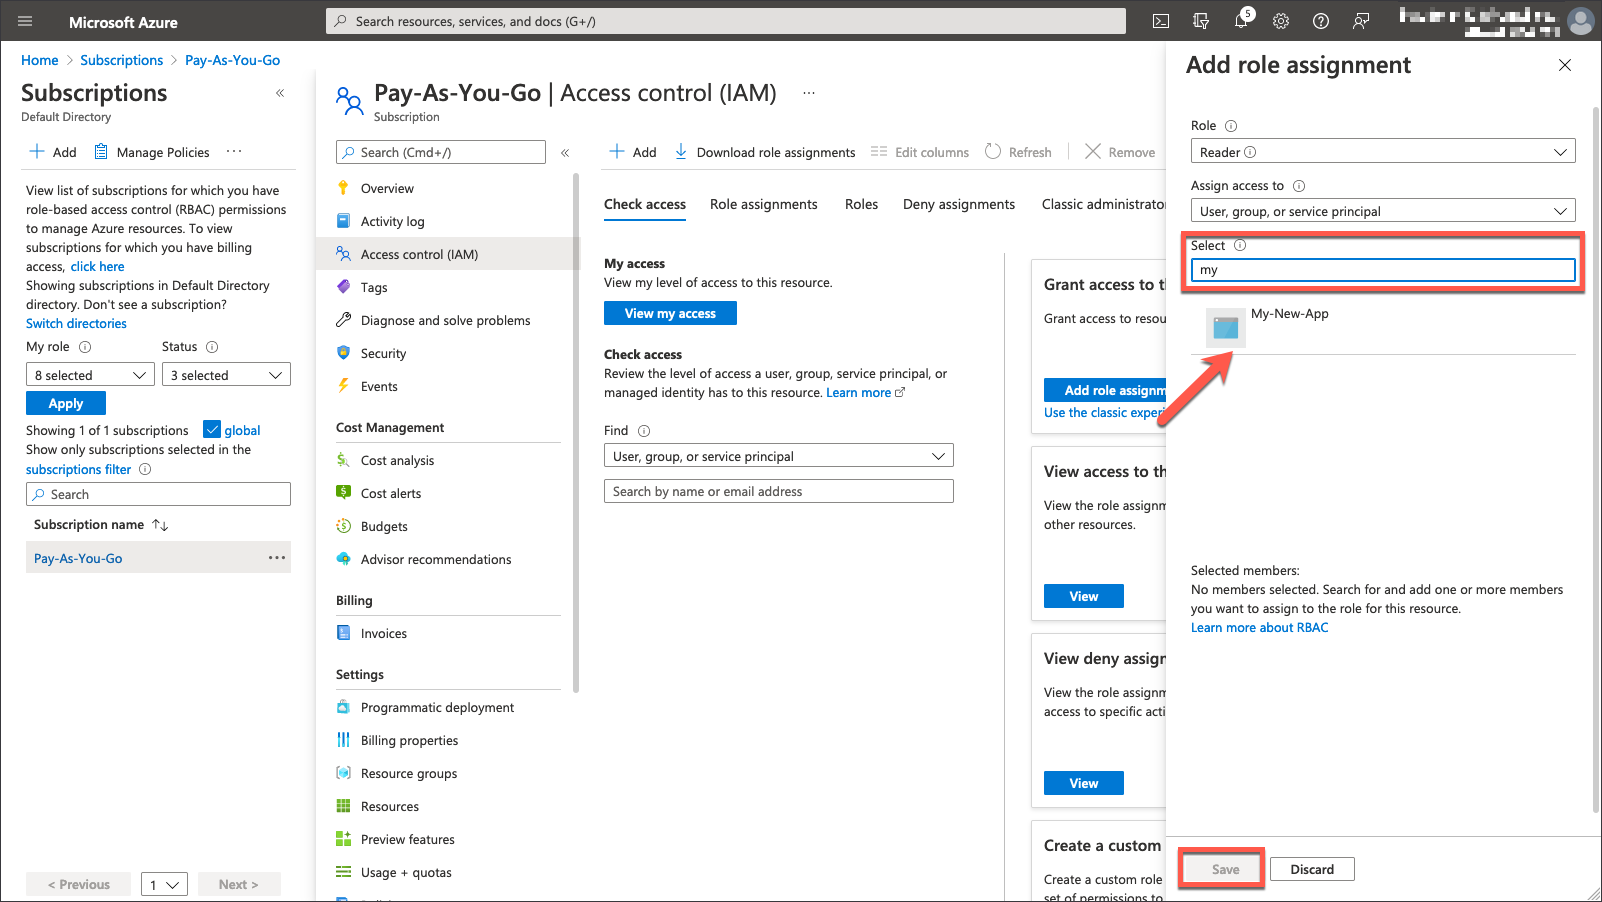Focus the Select member search field
This screenshot has height=902, width=1602.
click(x=1383, y=270)
